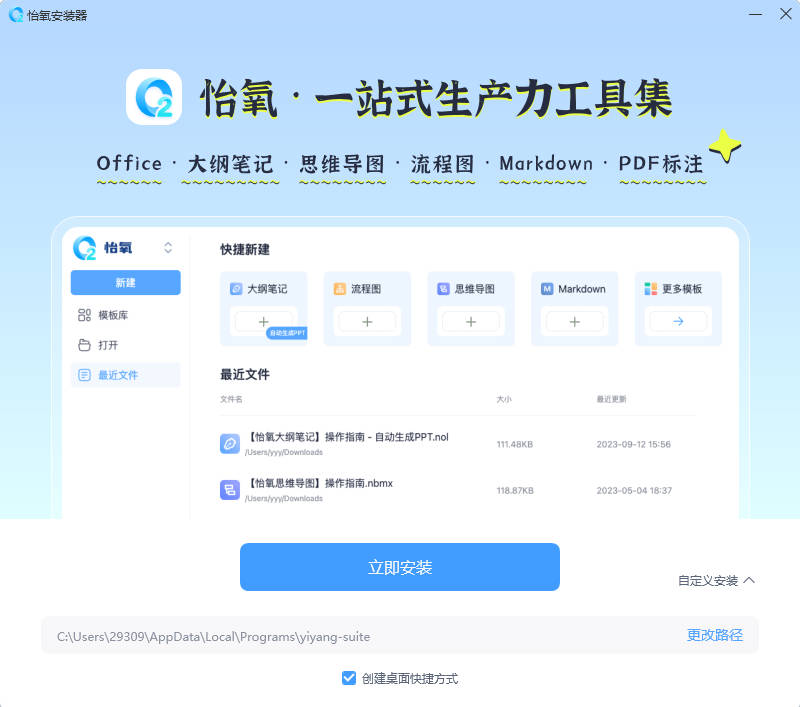Click the outline note file icon
The height and width of the screenshot is (707, 800).
point(230,443)
